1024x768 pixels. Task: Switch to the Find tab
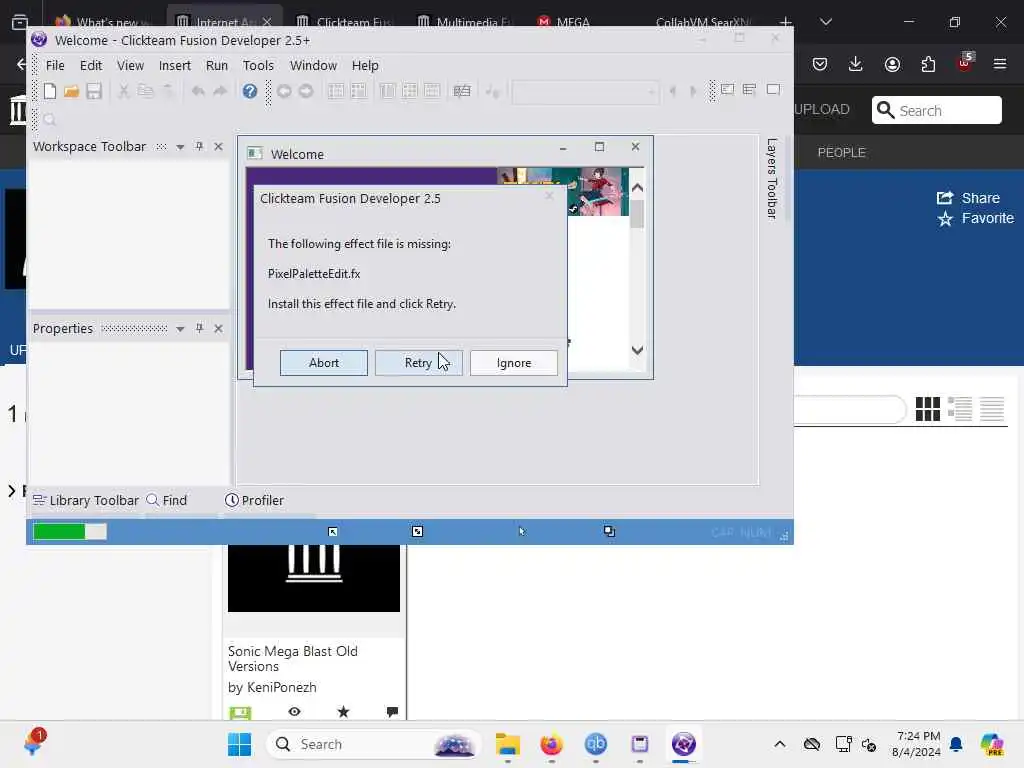click(x=167, y=500)
